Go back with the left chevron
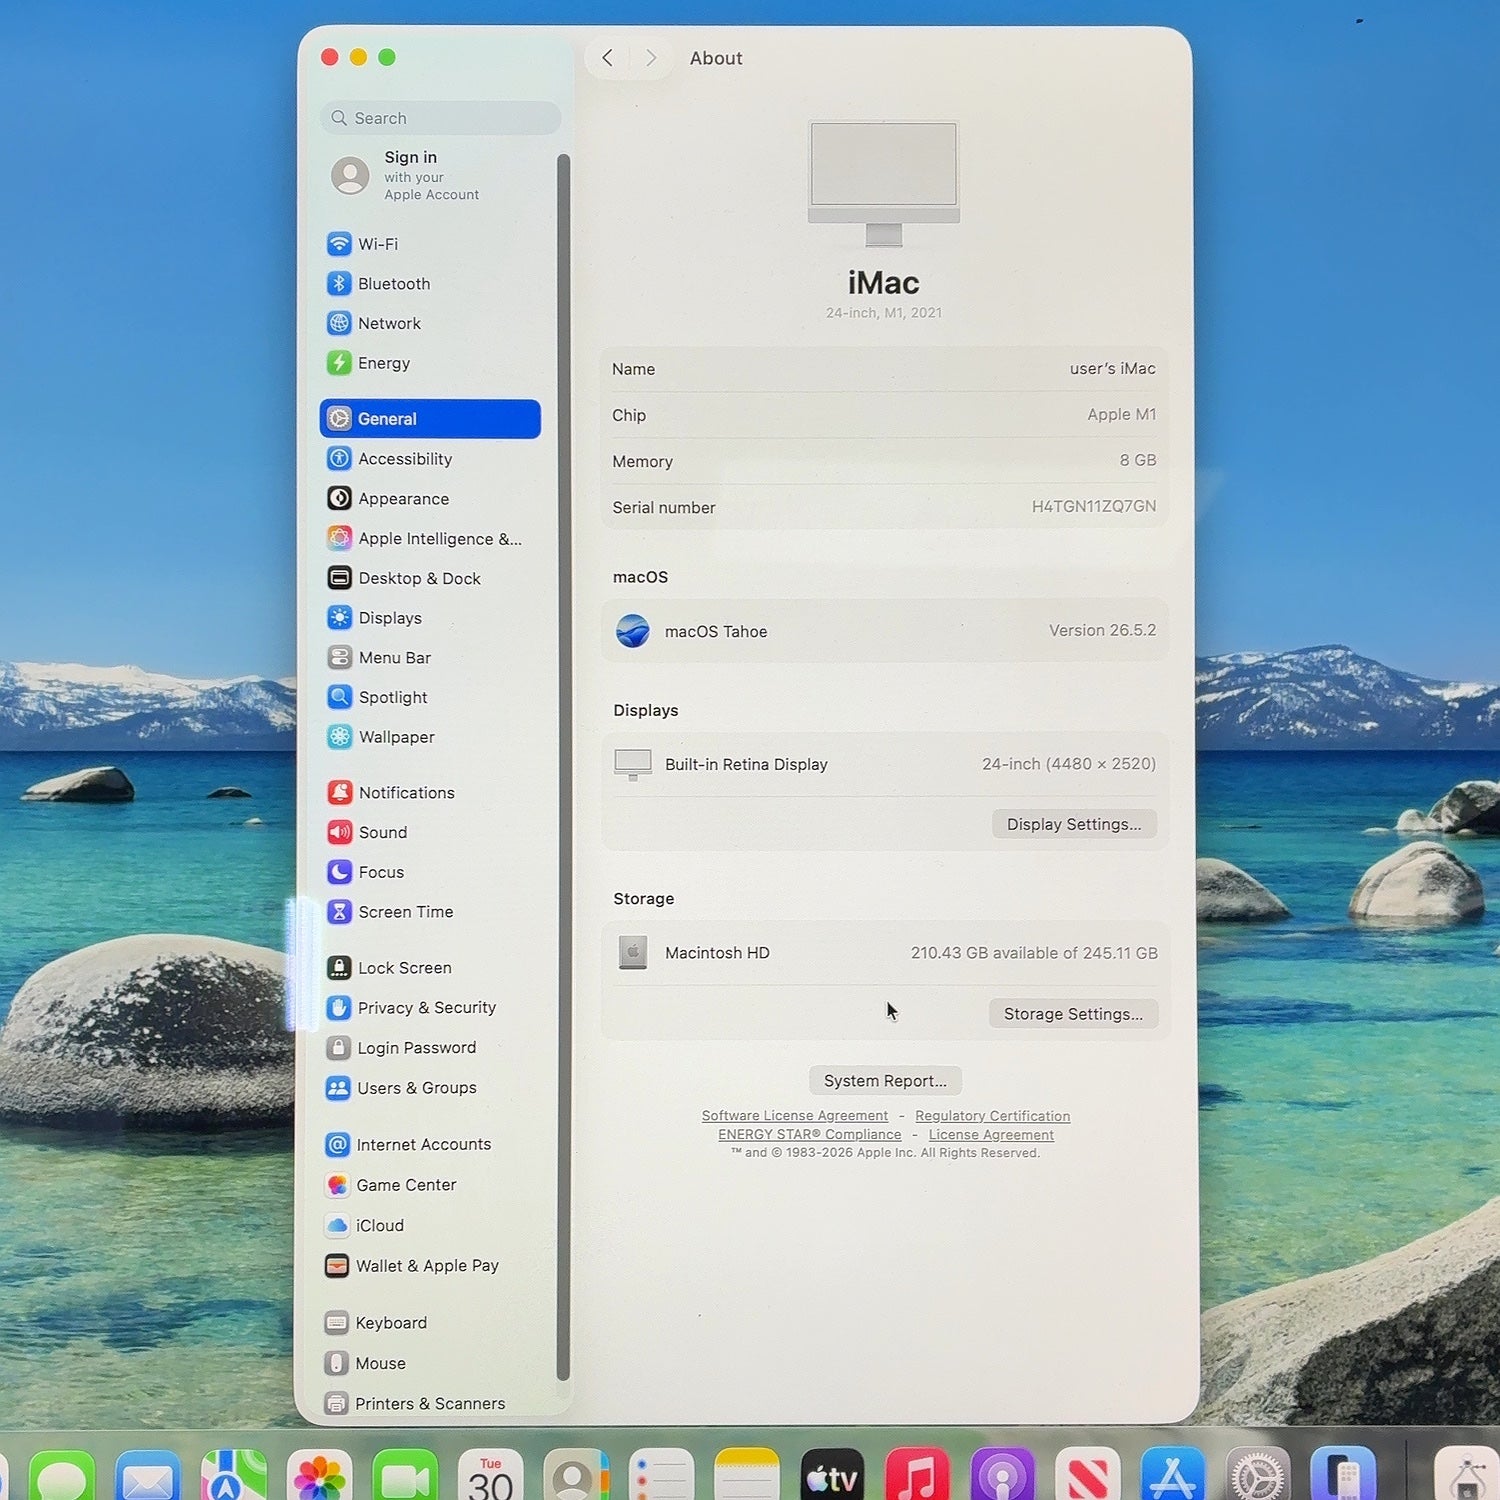The width and height of the screenshot is (1500, 1500). [607, 58]
